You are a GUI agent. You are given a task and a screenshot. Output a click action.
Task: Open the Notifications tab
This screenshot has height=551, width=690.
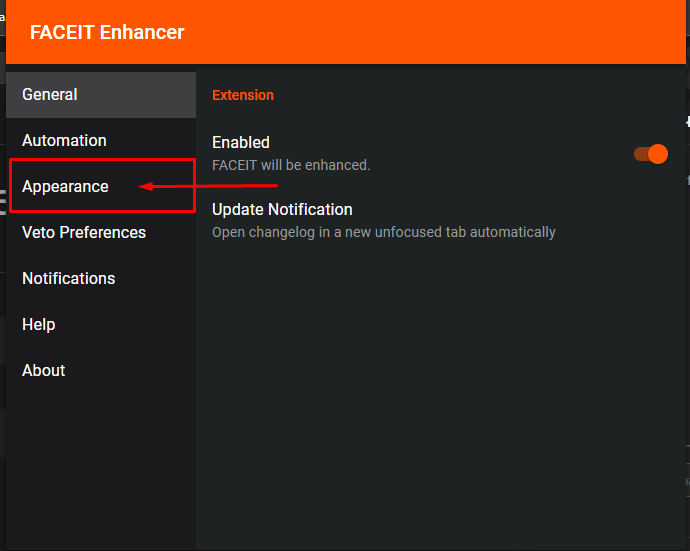[x=101, y=279]
